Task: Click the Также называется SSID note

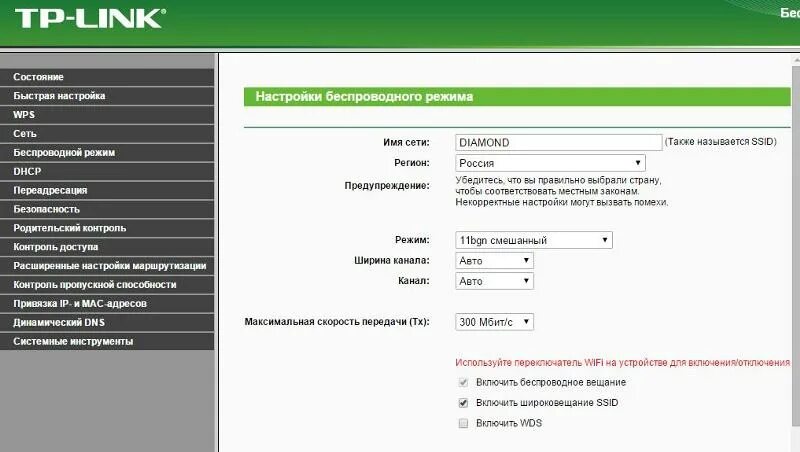Action: [720, 142]
